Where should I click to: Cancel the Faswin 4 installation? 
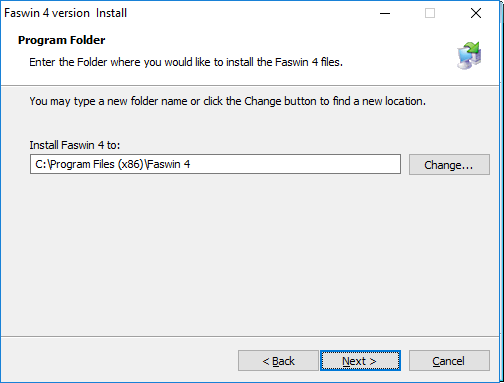click(x=449, y=360)
